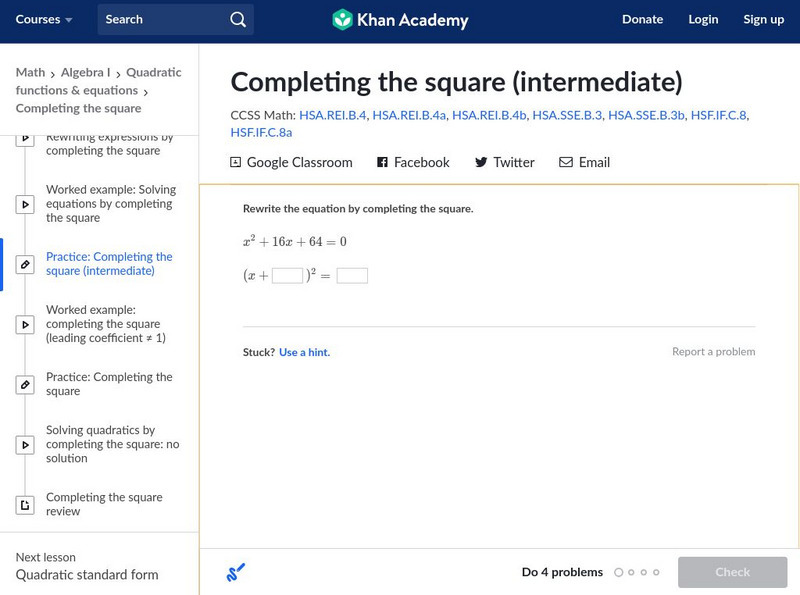Open standard HSA.REI.B.4b link

489,115
